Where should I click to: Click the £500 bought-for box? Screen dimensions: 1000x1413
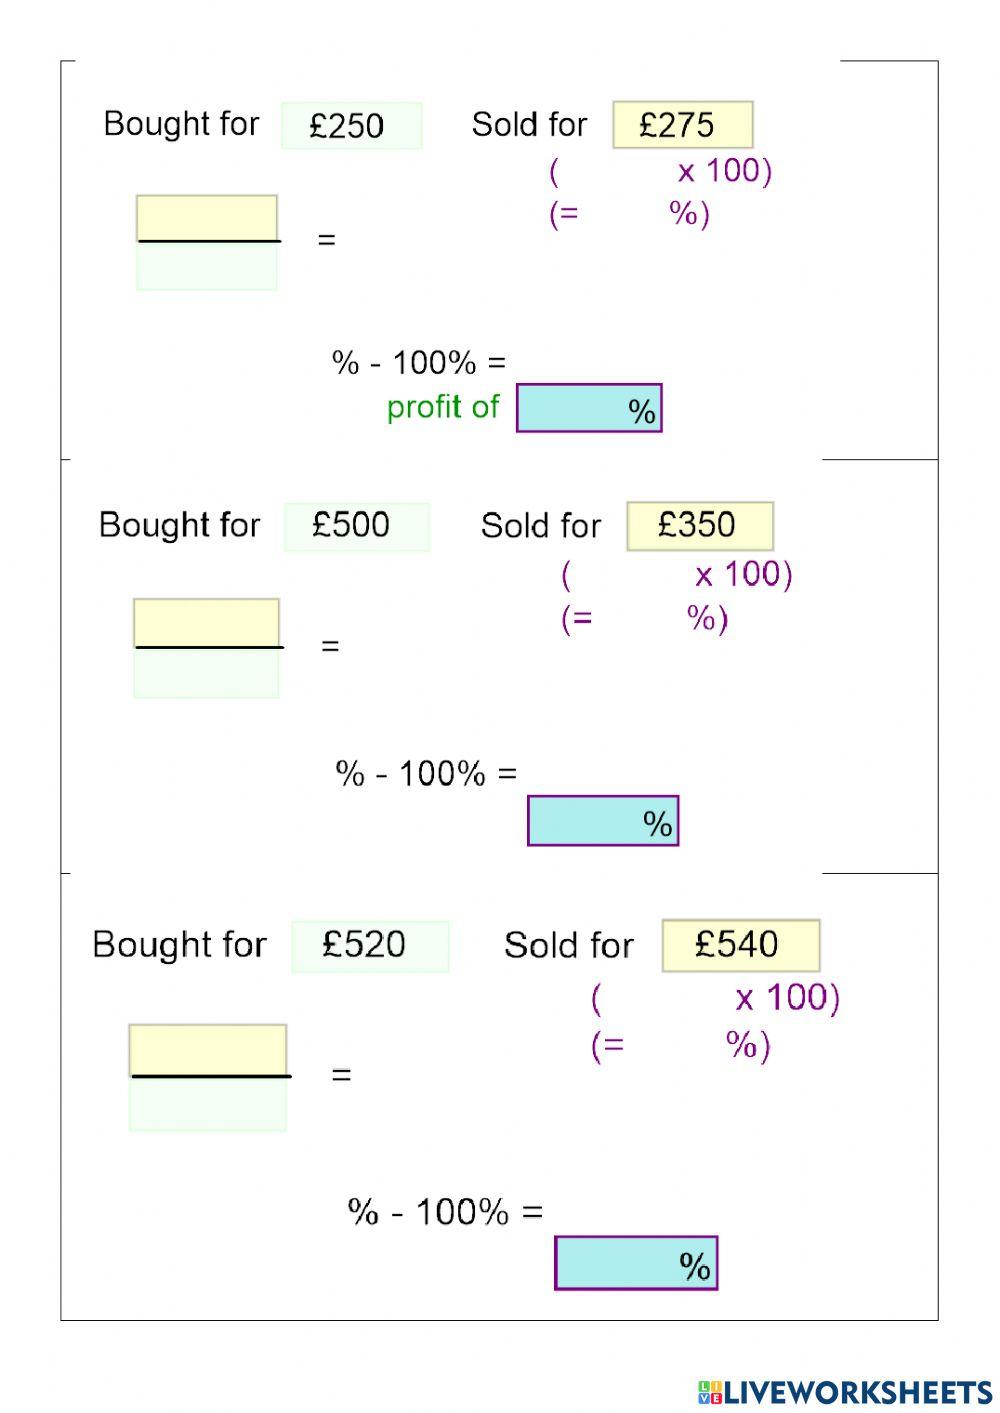[356, 526]
